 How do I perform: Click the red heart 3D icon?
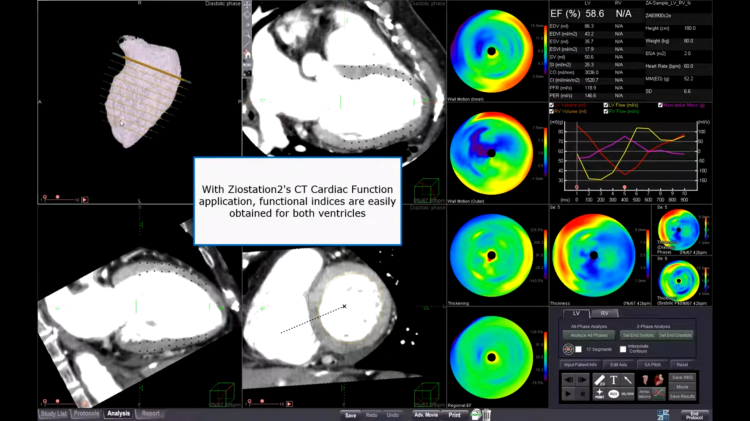pos(659,380)
